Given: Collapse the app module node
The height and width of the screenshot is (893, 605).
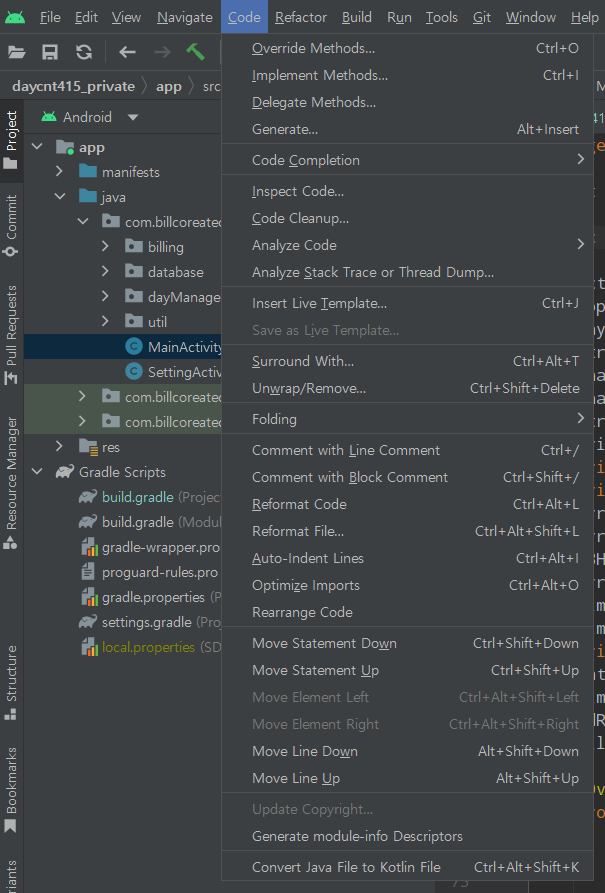Looking at the screenshot, I should (37, 147).
